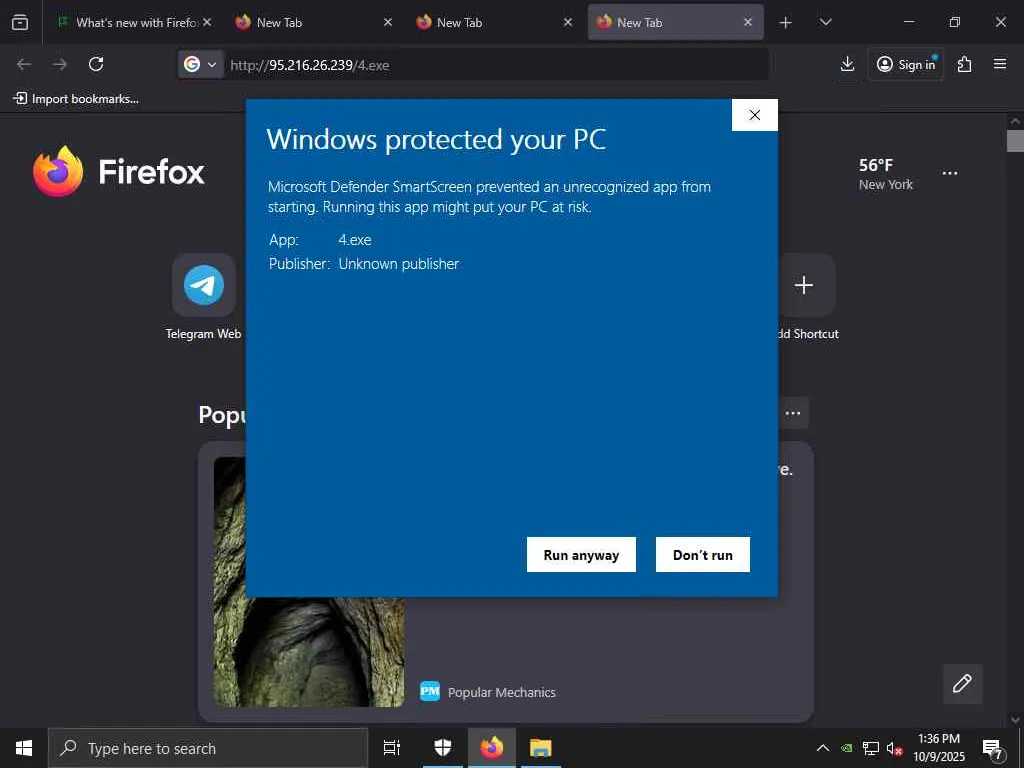
Task: Go back with the back arrow
Action: click(x=24, y=64)
